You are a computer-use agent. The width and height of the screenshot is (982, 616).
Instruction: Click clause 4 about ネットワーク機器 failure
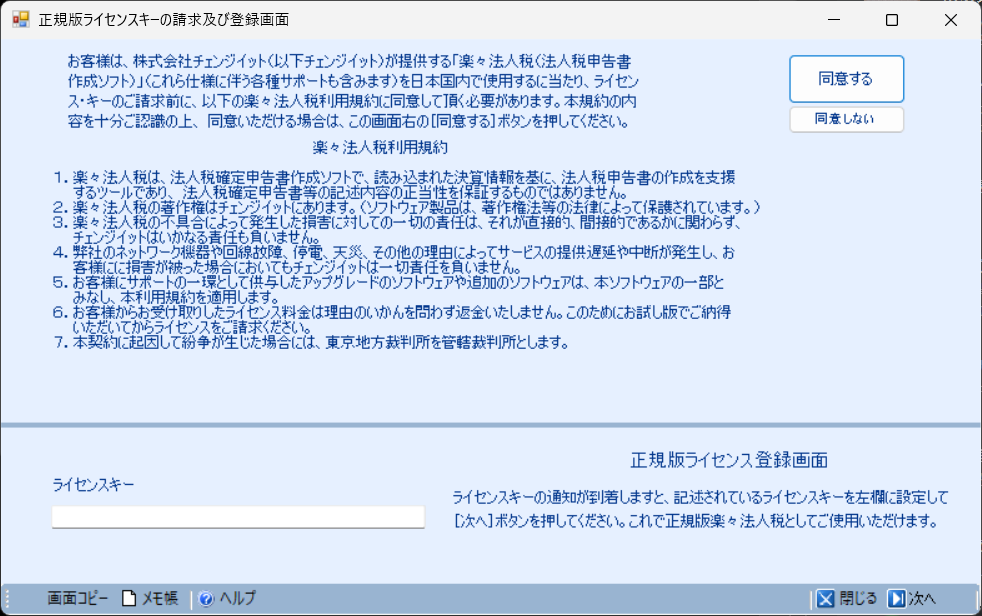[394, 259]
